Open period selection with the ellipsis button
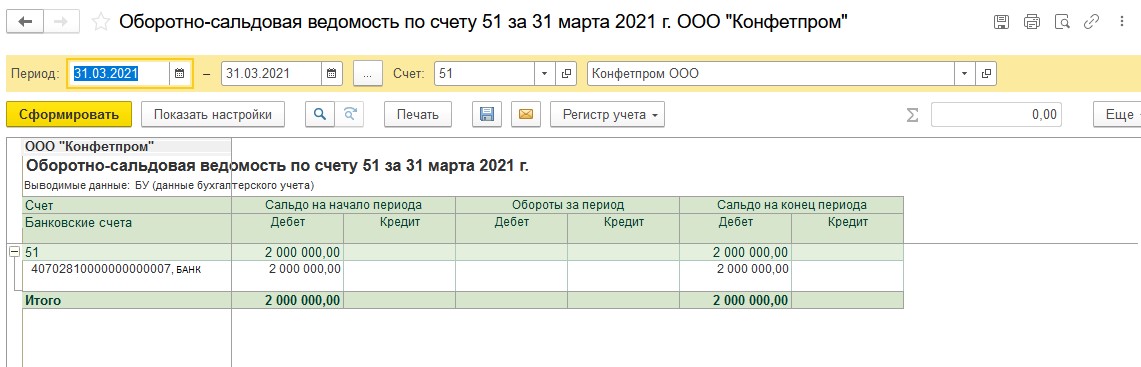 coord(368,74)
